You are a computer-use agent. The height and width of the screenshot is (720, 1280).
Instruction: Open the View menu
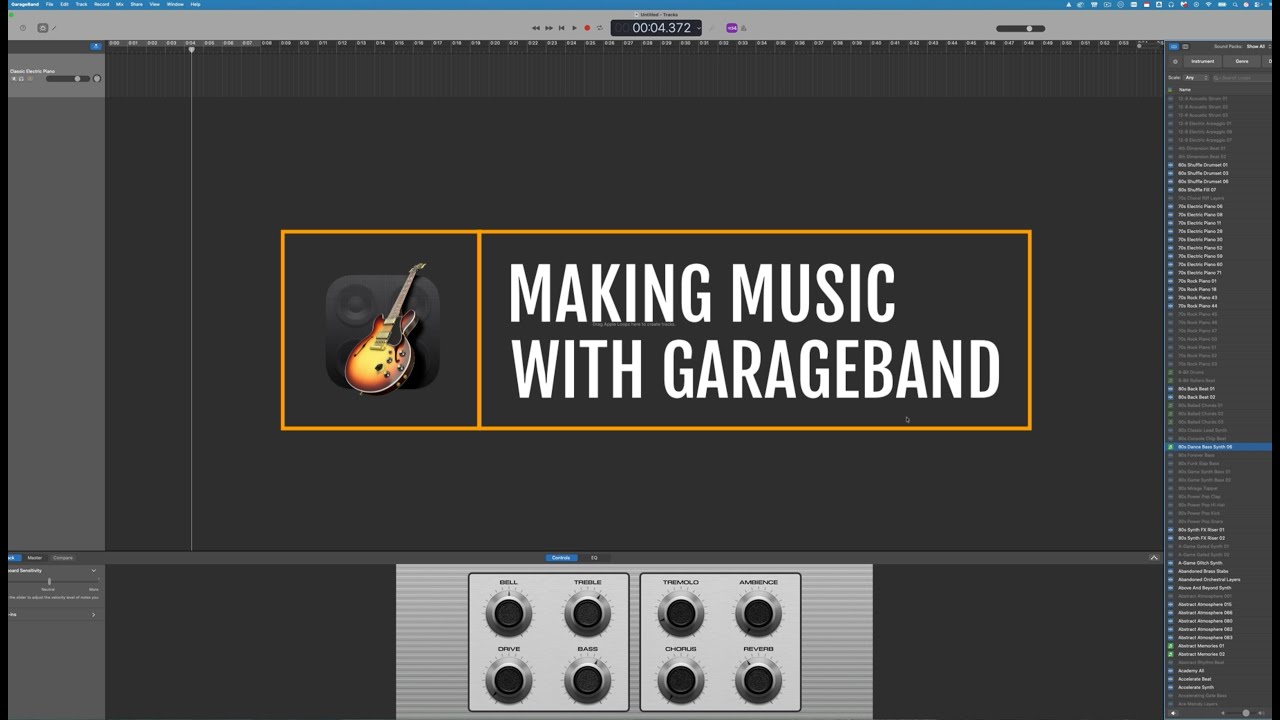pyautogui.click(x=155, y=4)
